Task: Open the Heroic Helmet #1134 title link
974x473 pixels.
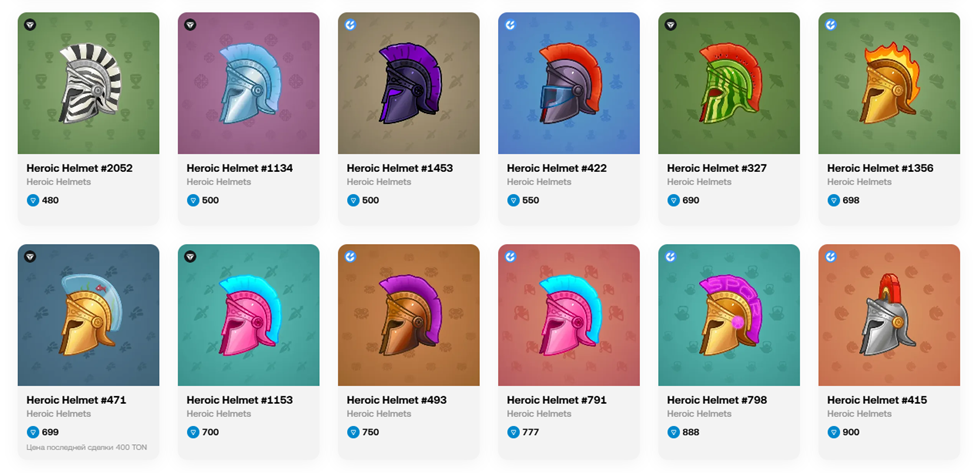Action: (239, 168)
